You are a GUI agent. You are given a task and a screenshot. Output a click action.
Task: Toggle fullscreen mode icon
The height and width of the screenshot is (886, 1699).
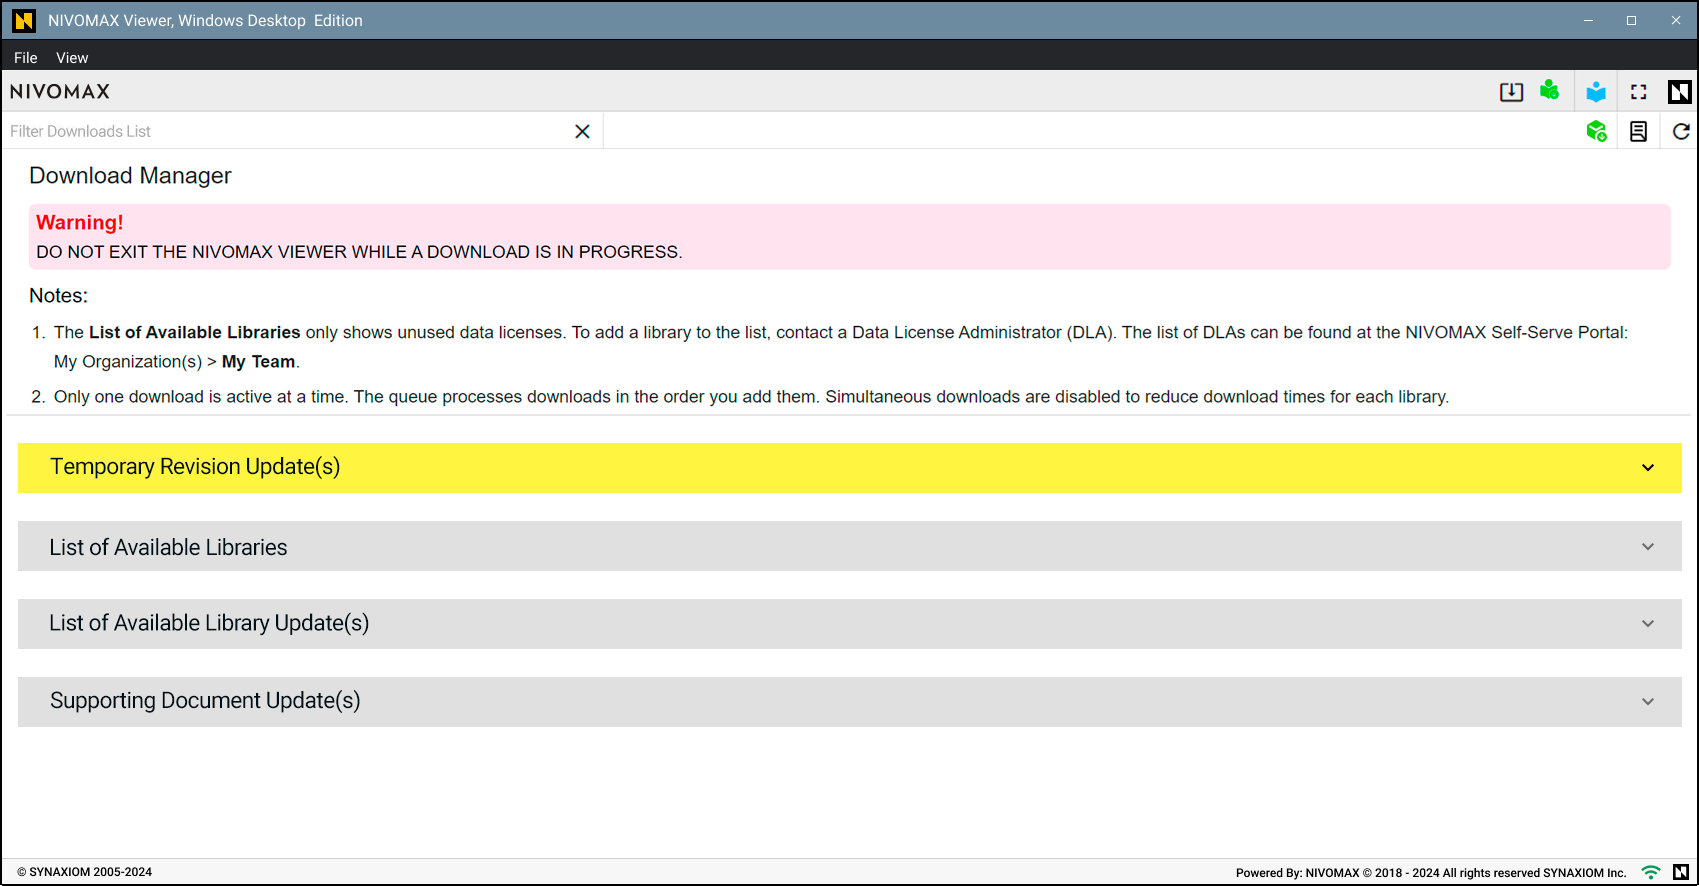pyautogui.click(x=1639, y=92)
